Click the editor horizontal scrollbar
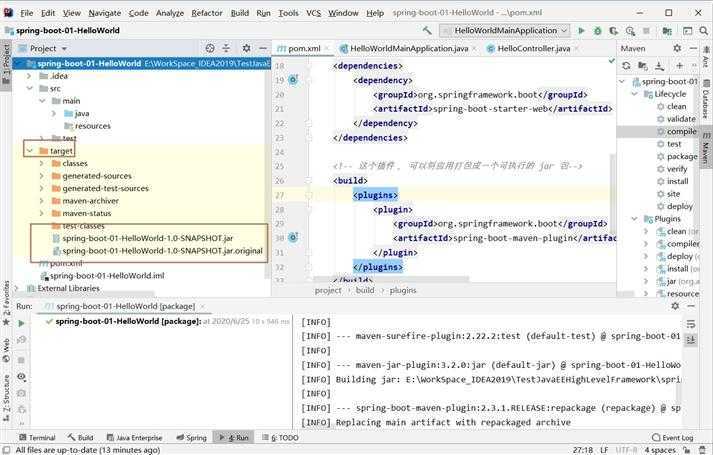The width and height of the screenshot is (713, 455). click(x=391, y=279)
